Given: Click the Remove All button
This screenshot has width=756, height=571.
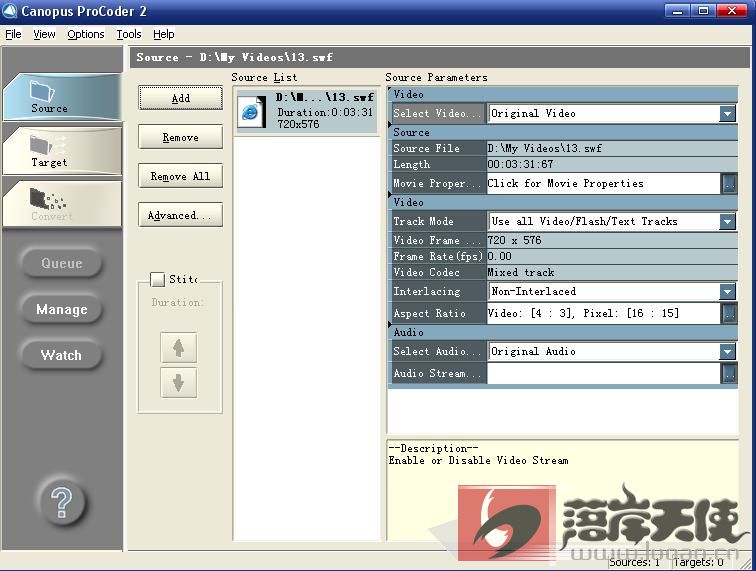Looking at the screenshot, I should click(180, 176).
